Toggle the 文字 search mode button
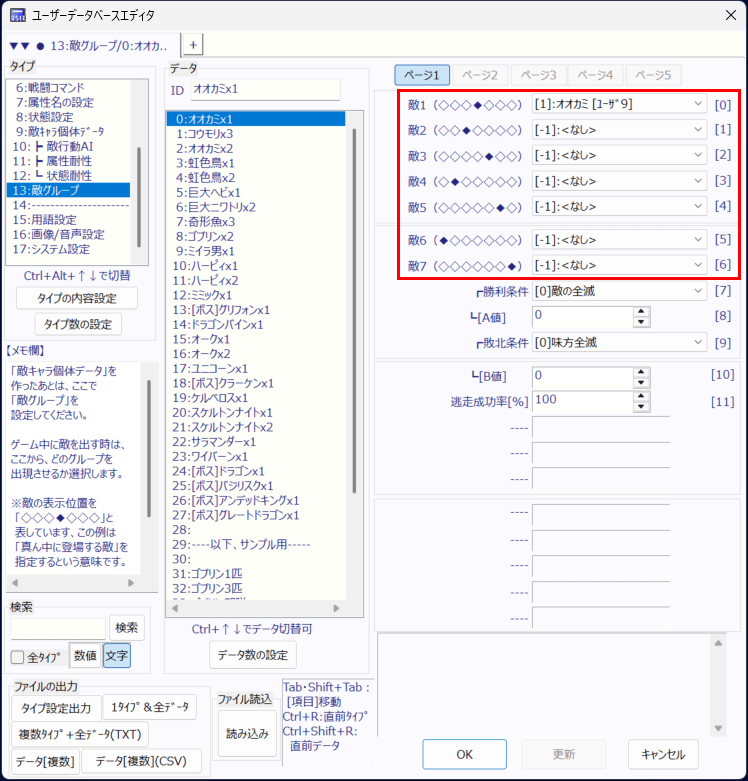 click(116, 656)
